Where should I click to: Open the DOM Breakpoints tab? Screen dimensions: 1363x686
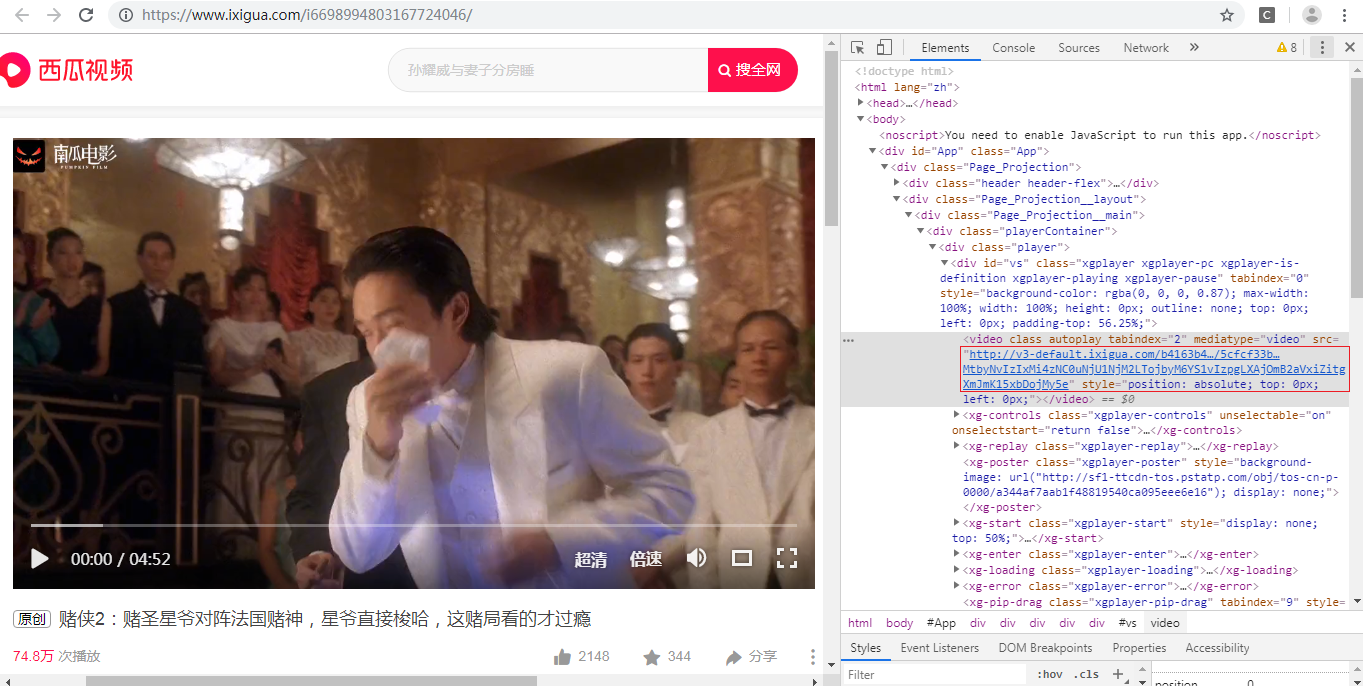(1045, 648)
